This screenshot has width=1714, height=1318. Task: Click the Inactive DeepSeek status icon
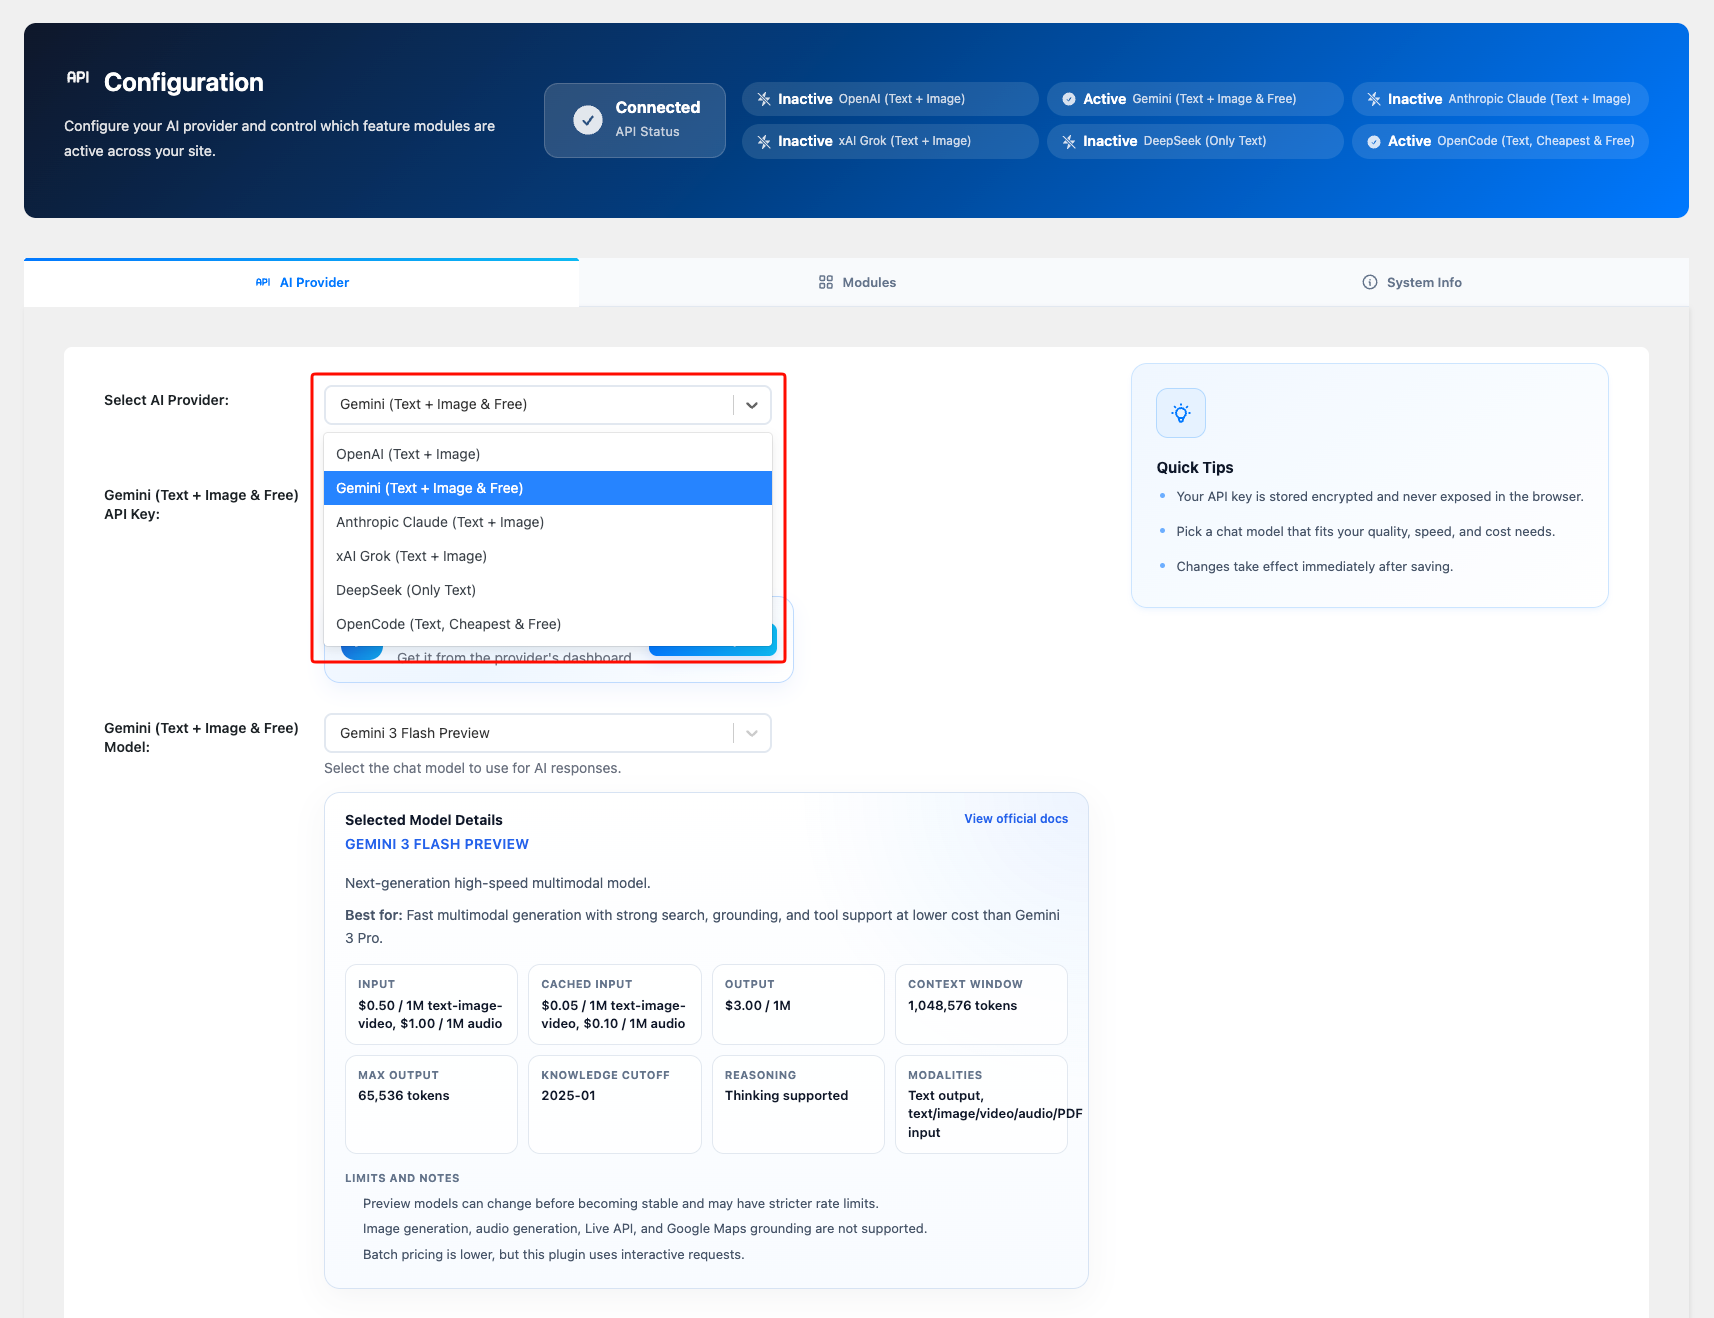click(1069, 141)
